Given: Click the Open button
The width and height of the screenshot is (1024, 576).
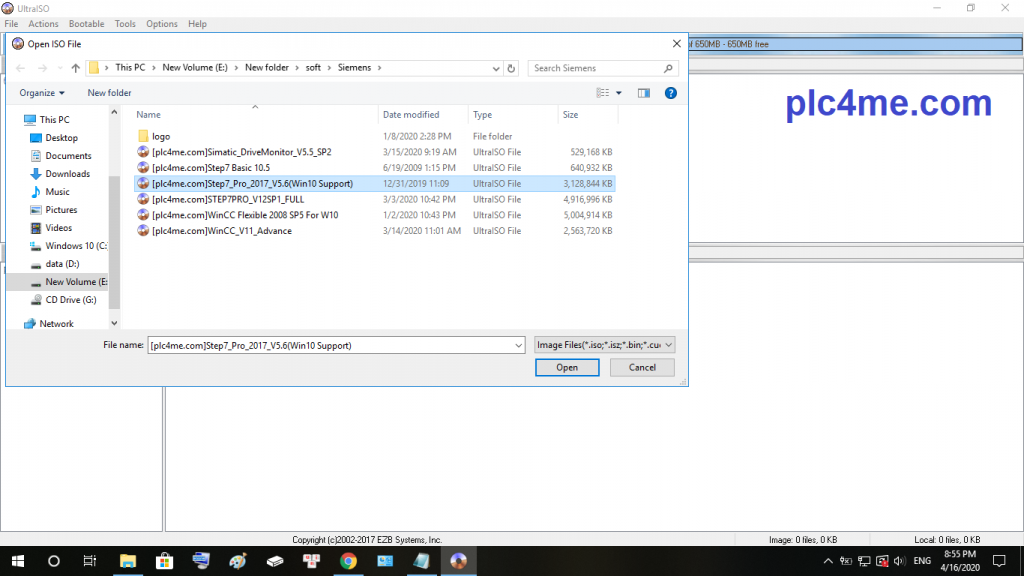Looking at the screenshot, I should (x=567, y=368).
